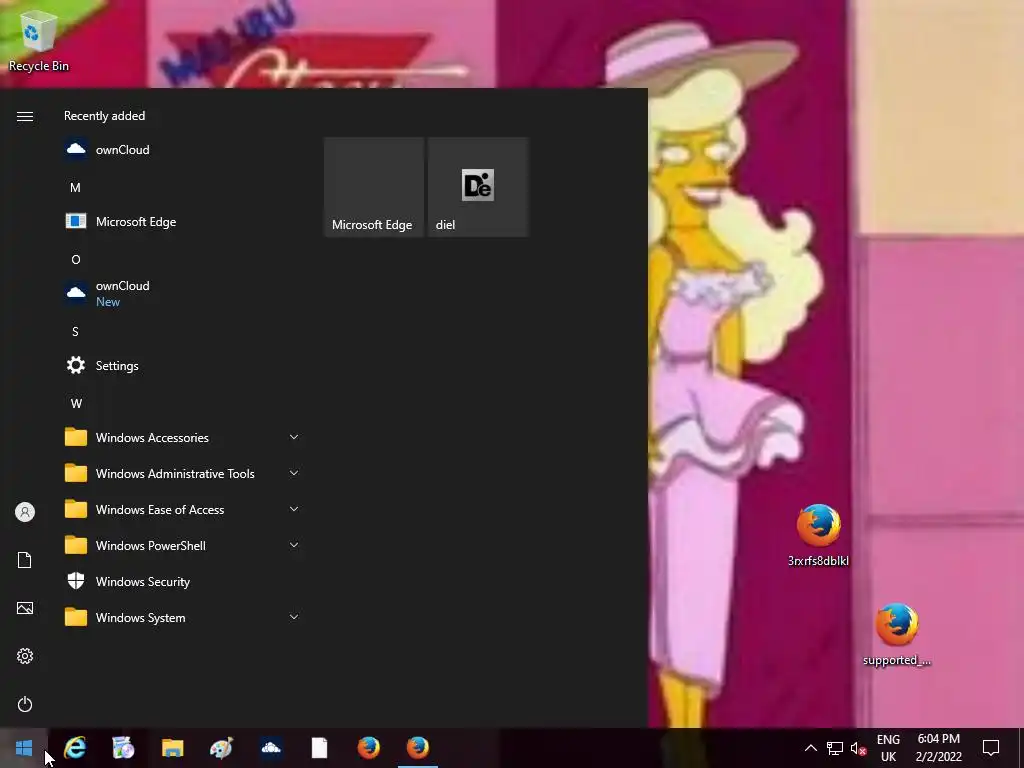Open the clock showing 6:04 PM

click(938, 748)
